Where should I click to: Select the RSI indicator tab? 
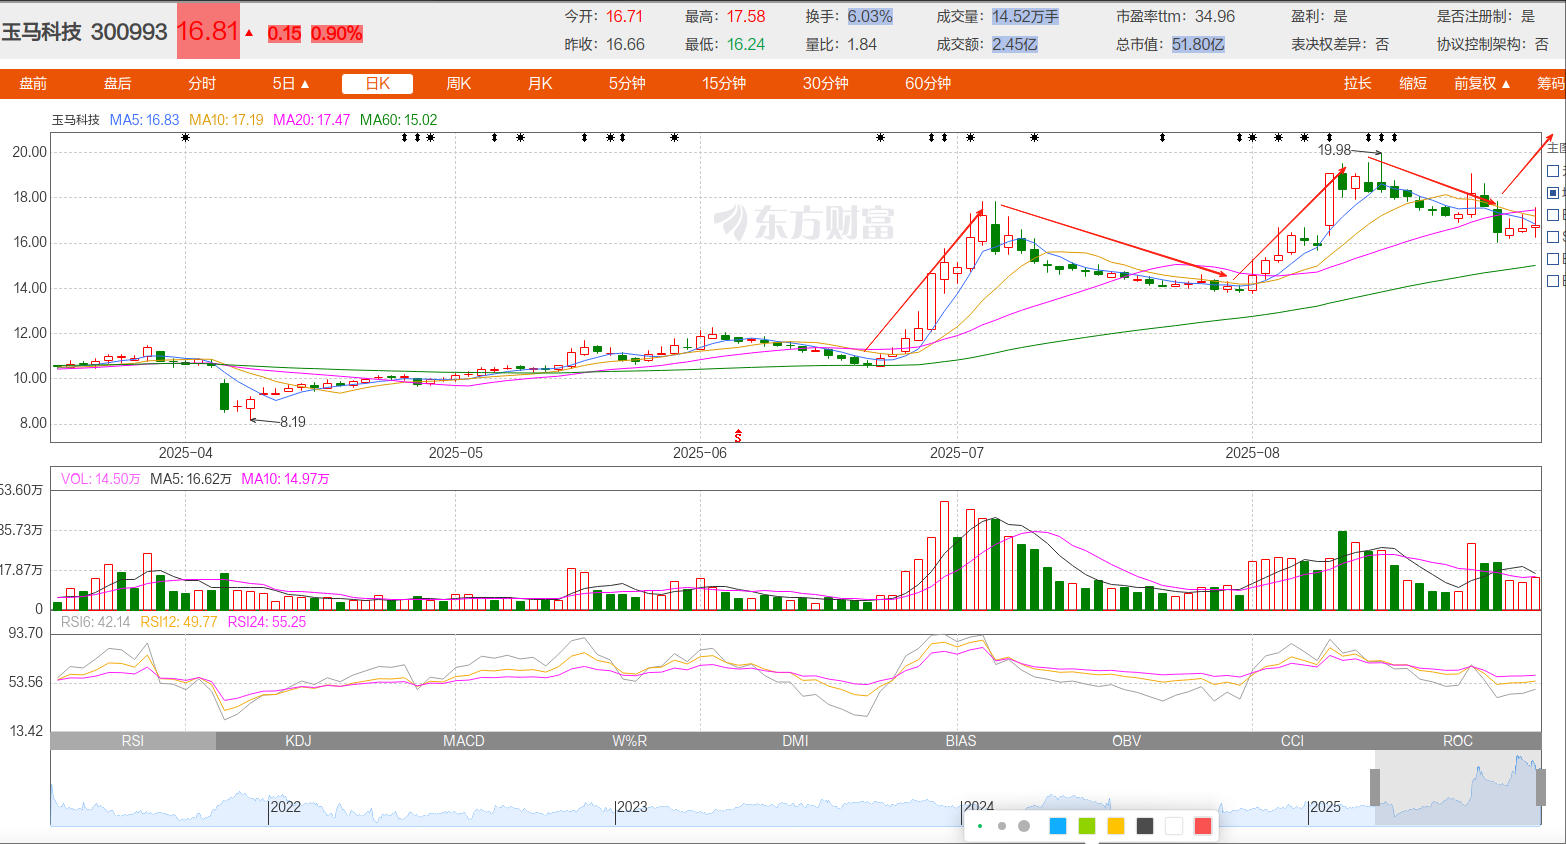click(133, 741)
